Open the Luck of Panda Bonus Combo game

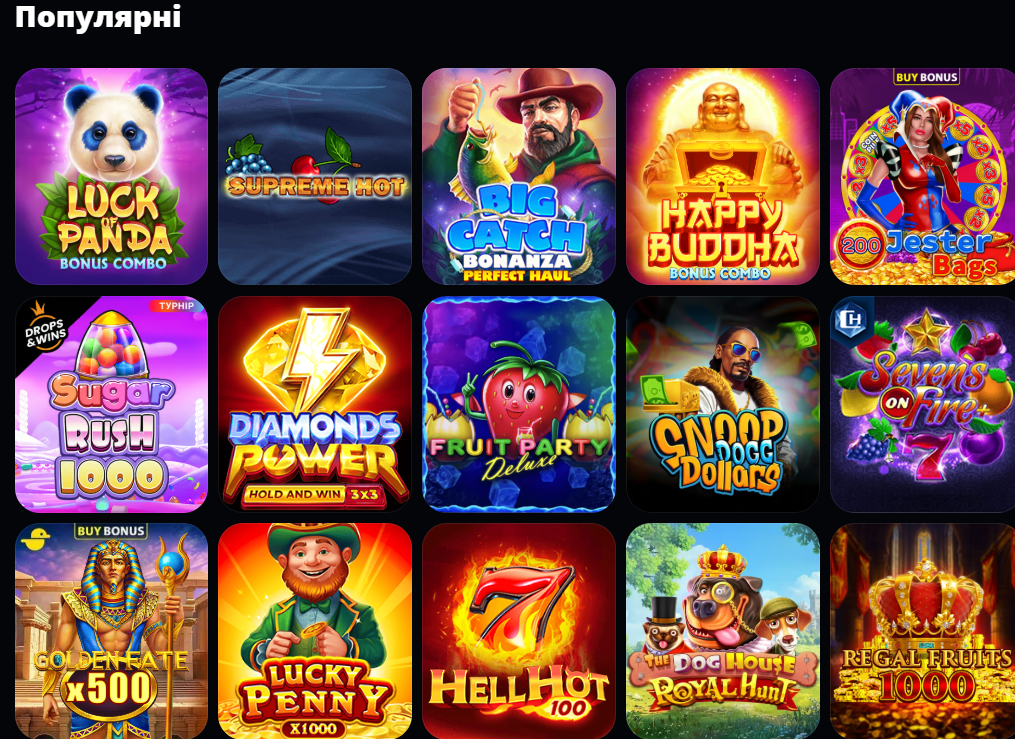pyautogui.click(x=111, y=176)
